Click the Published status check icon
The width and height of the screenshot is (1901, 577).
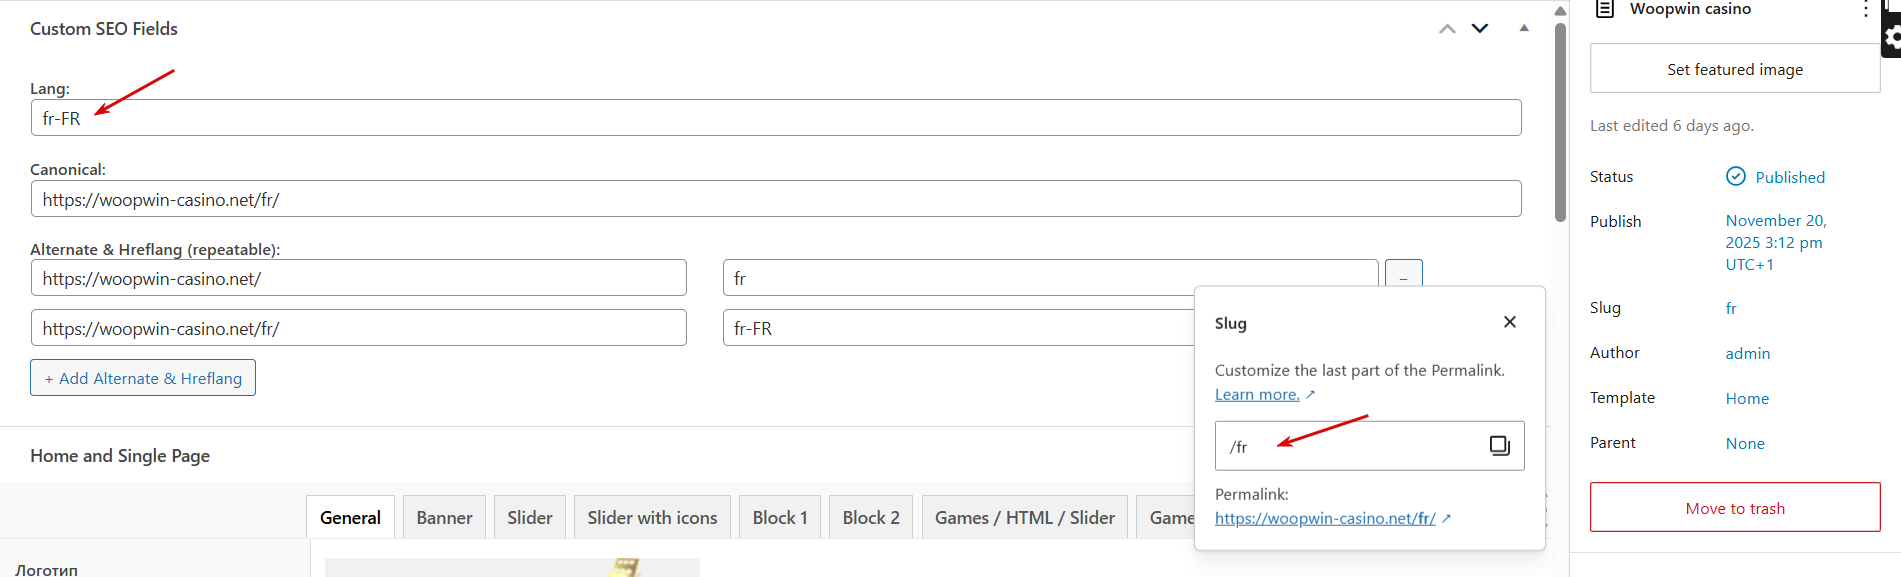1736,177
